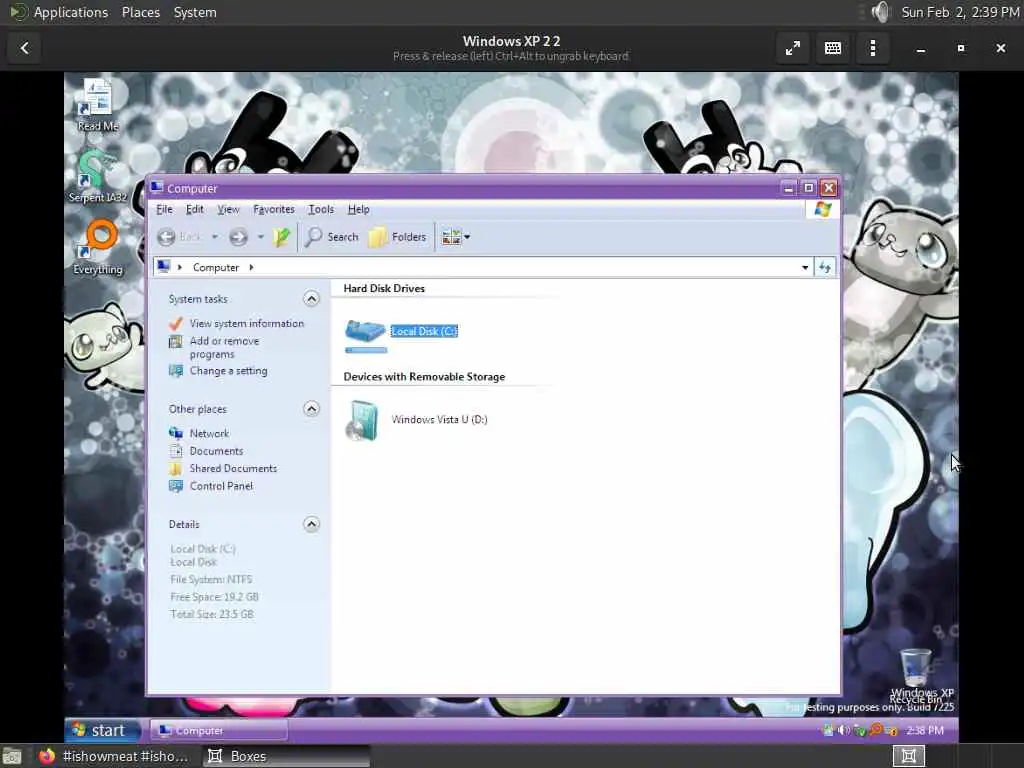This screenshot has height=768, width=1024.
Task: Click the host volume speaker icon
Action: point(881,12)
